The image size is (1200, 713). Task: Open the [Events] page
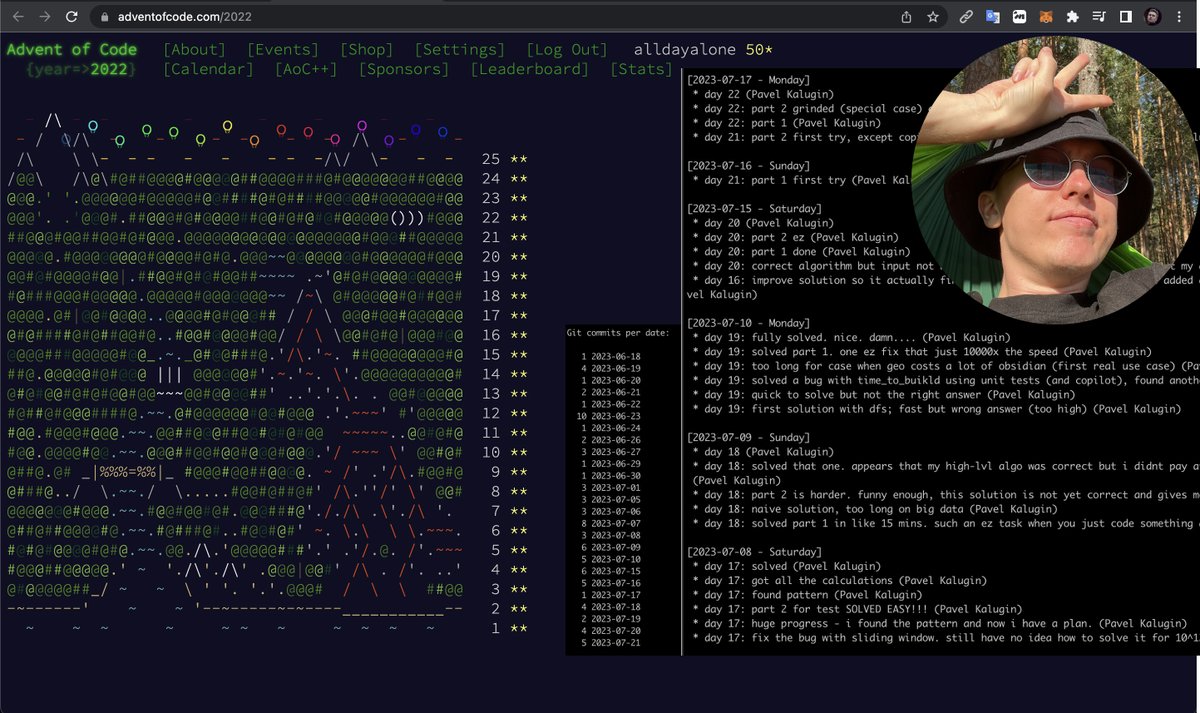click(283, 49)
